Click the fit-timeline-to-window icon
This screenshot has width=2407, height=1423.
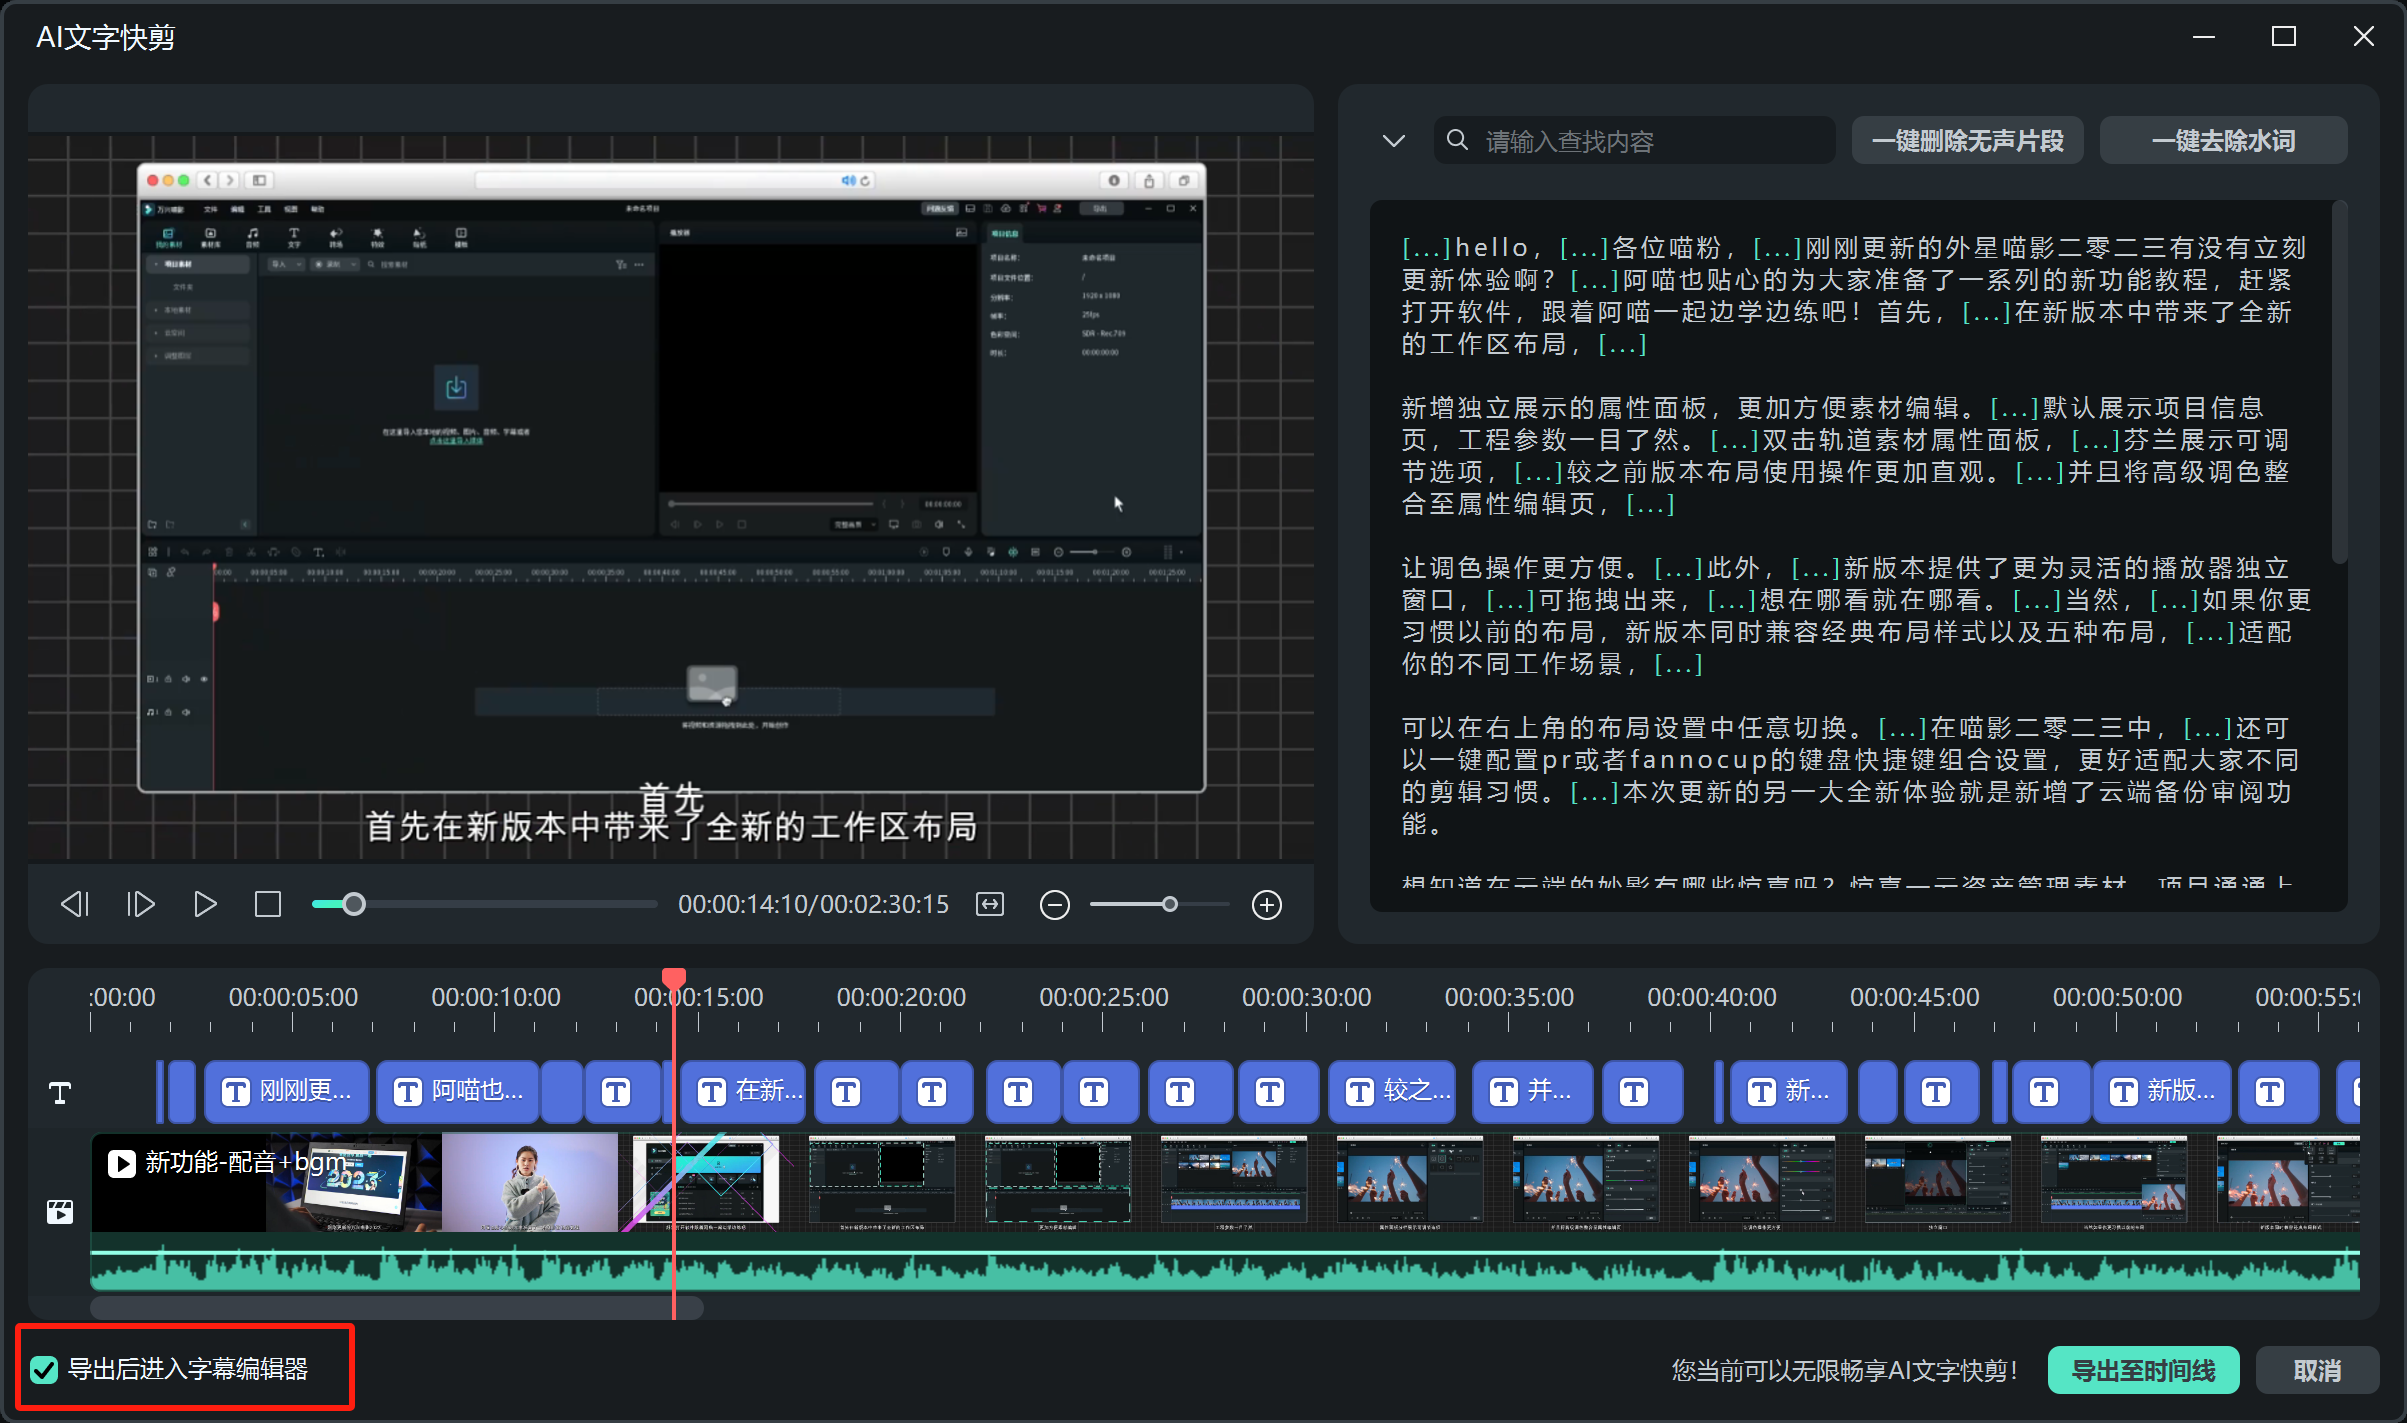pyautogui.click(x=990, y=905)
